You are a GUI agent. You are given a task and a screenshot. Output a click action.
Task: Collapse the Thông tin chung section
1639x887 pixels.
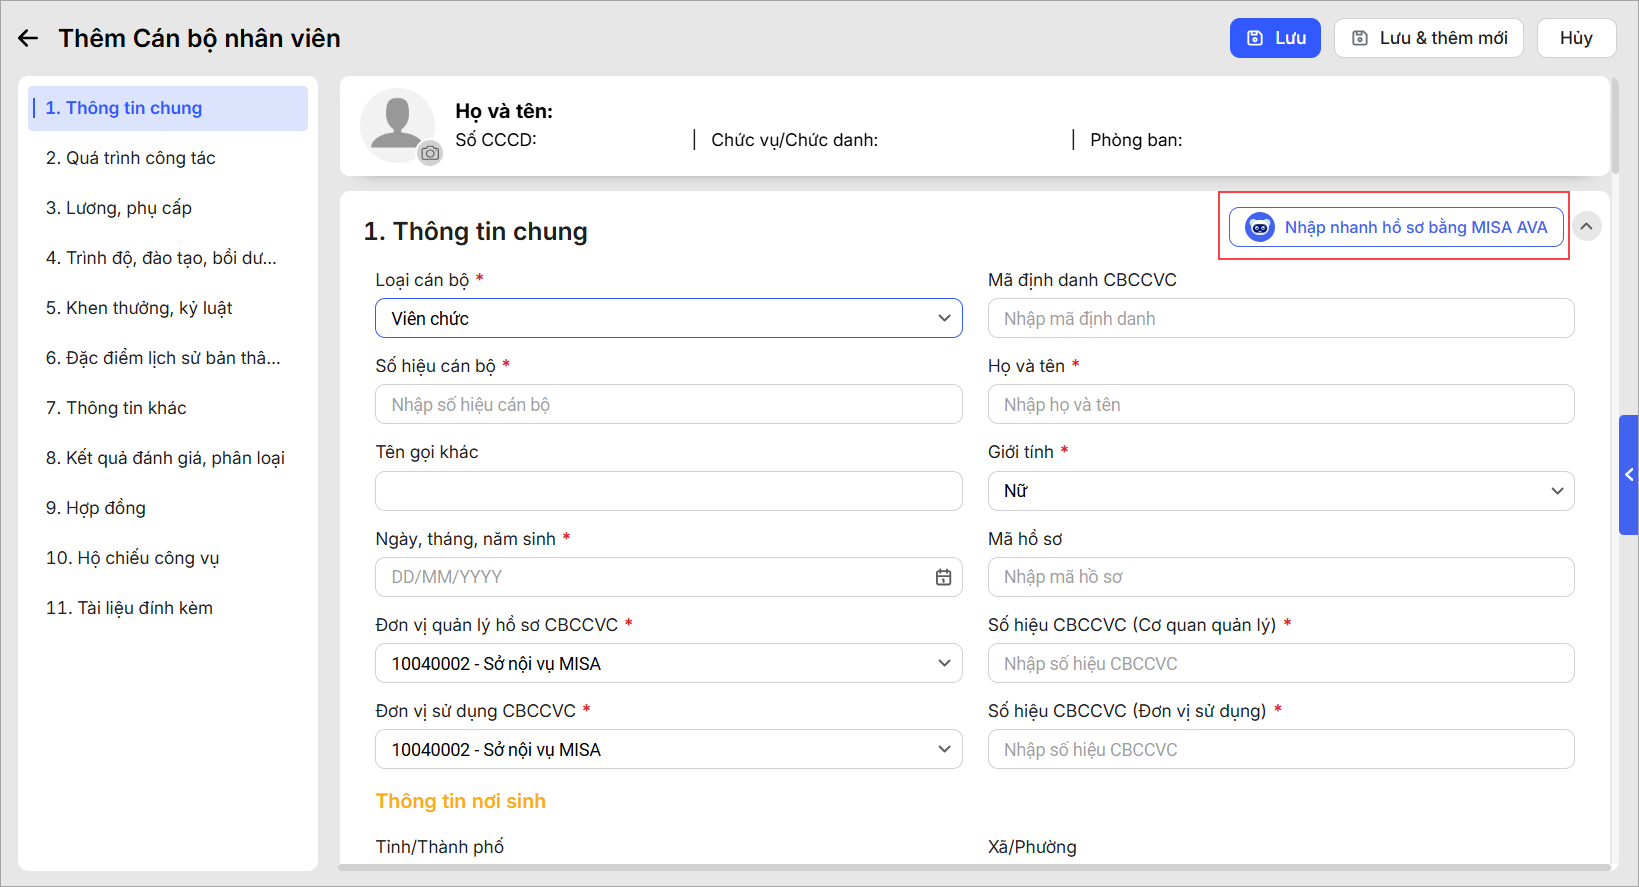tap(1586, 226)
